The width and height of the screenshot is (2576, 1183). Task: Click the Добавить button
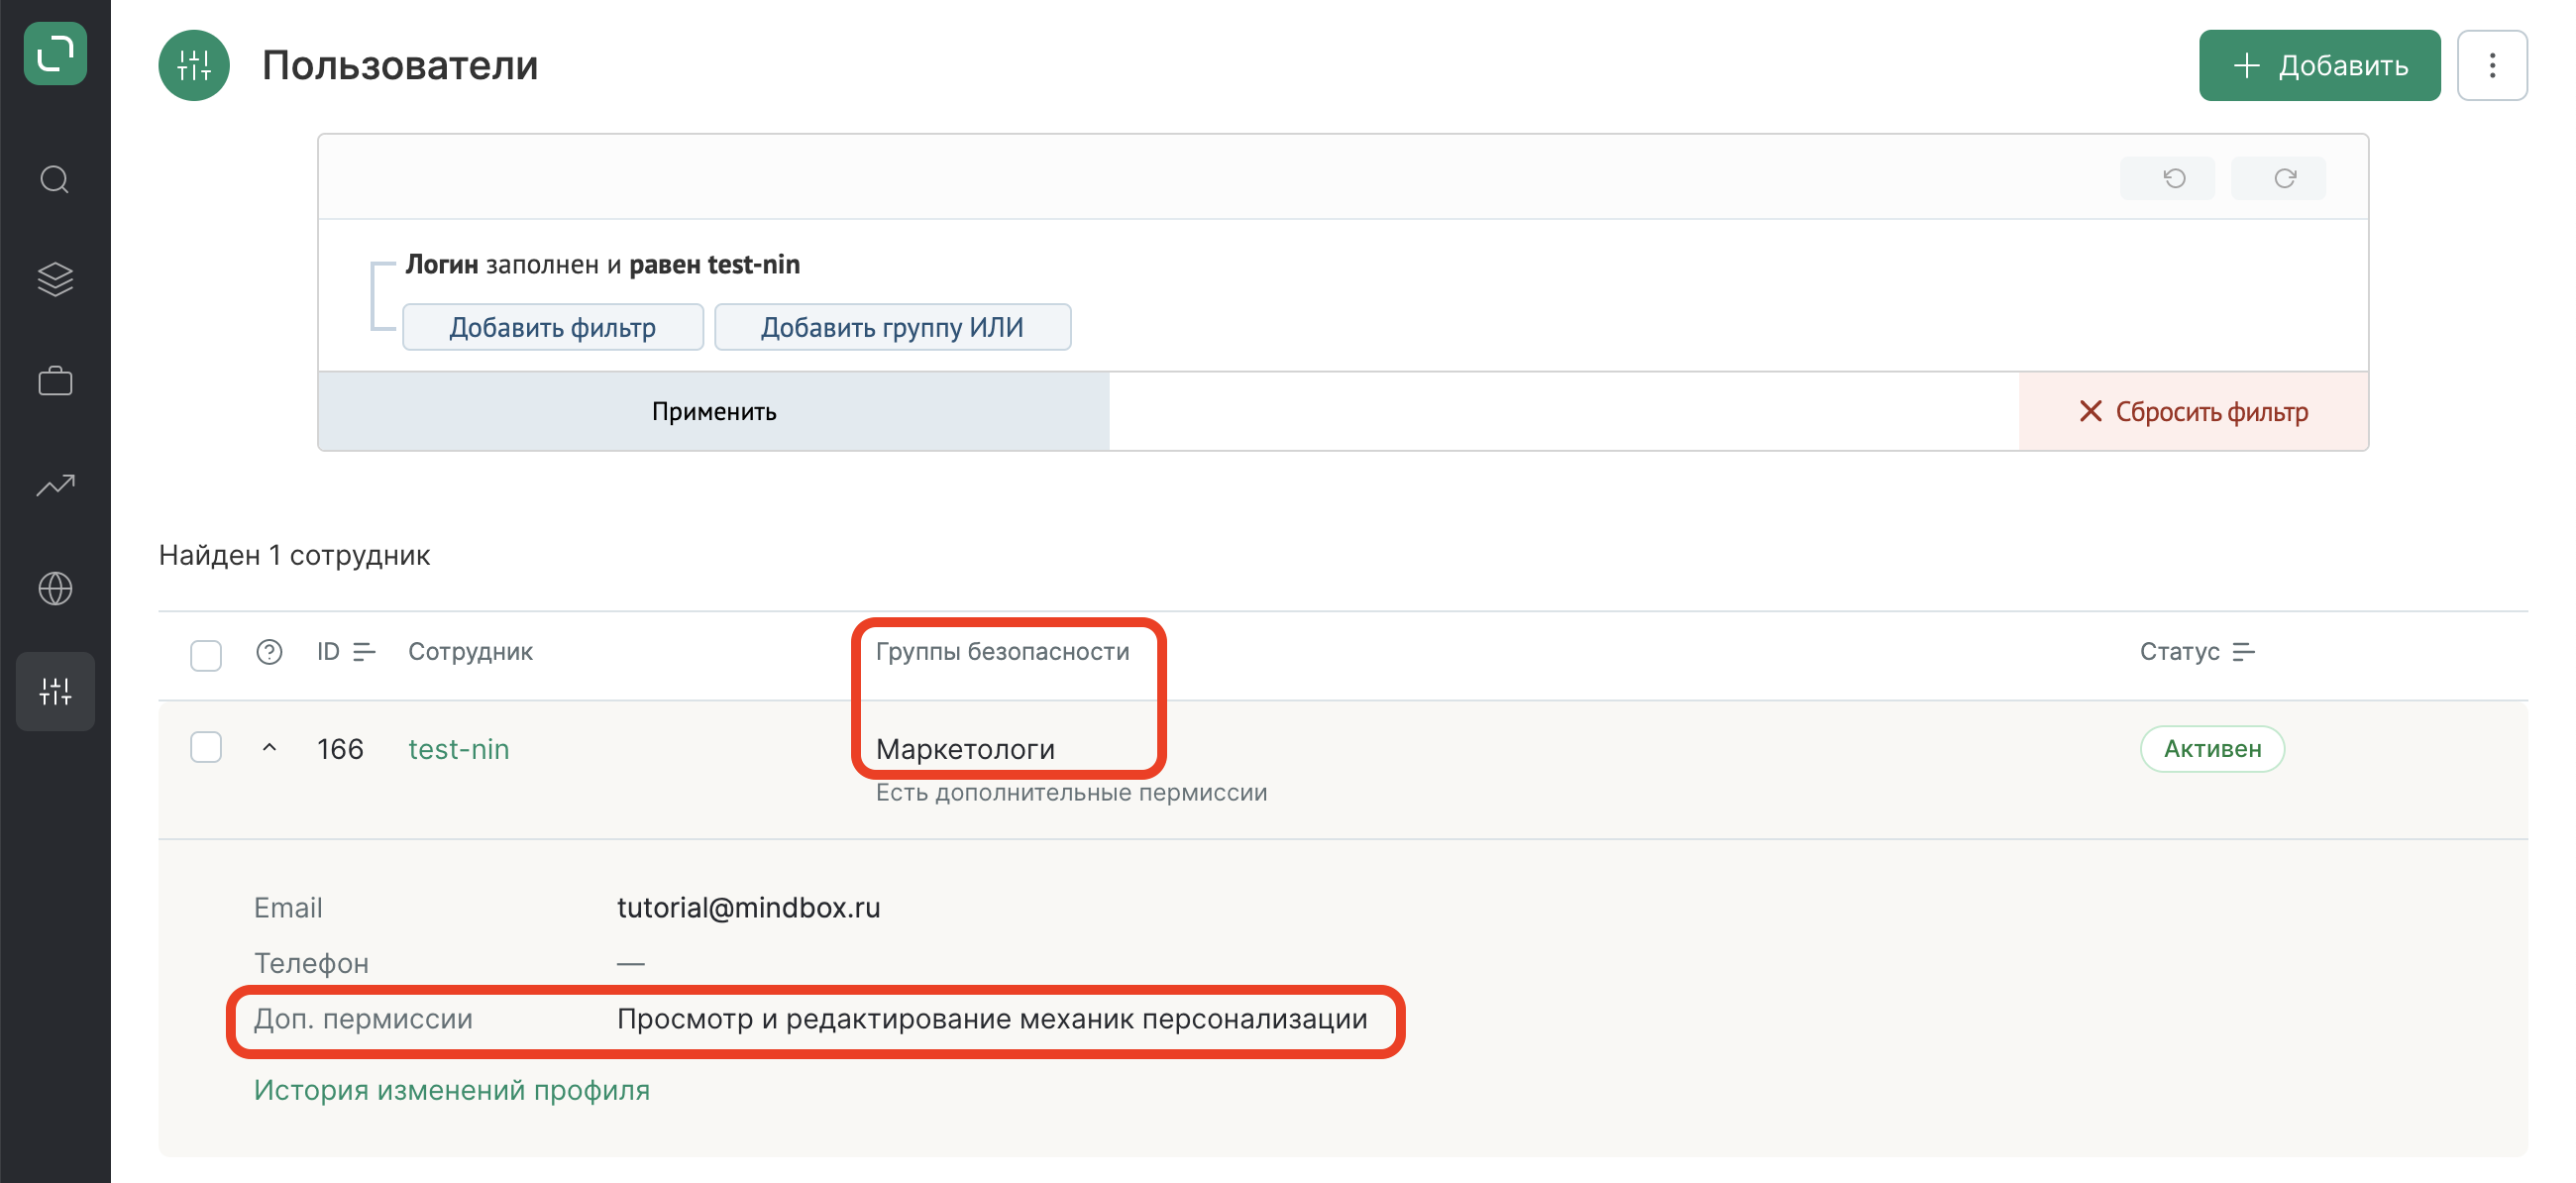coord(2319,65)
